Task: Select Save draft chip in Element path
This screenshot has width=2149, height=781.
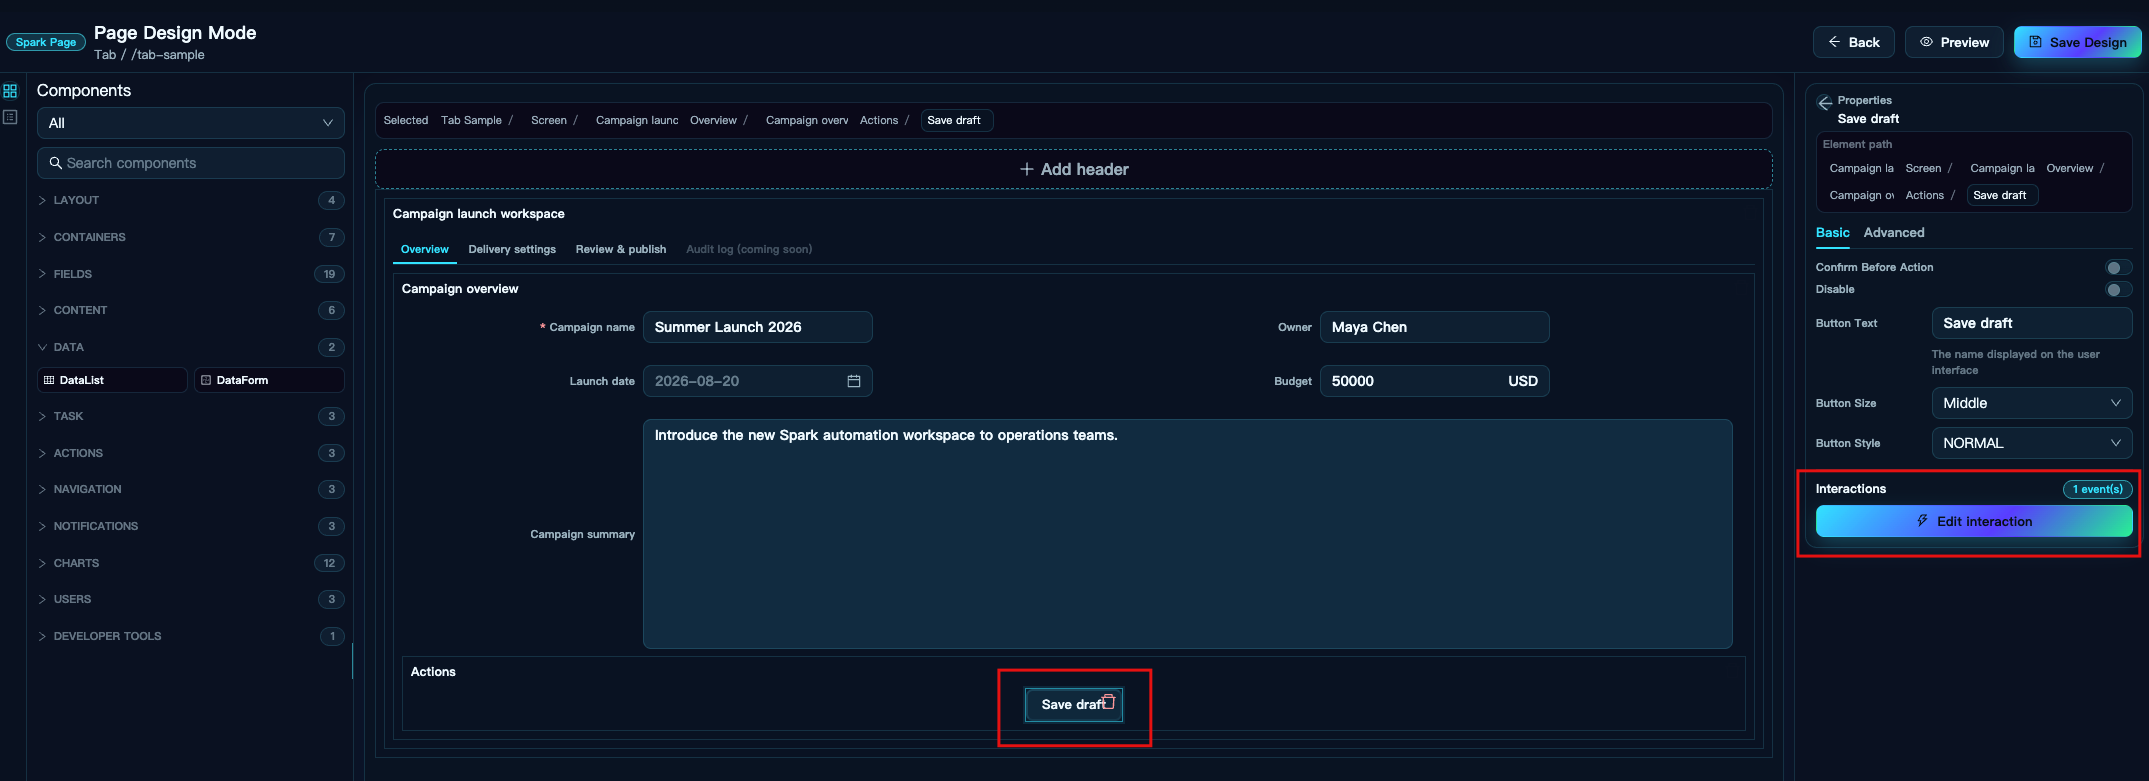Action: [2000, 195]
